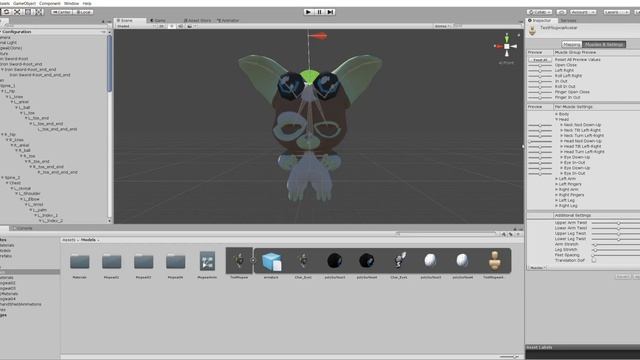Adjust the Upper Arm Twist slider
This screenshot has width=640, height=360.
tap(616, 223)
